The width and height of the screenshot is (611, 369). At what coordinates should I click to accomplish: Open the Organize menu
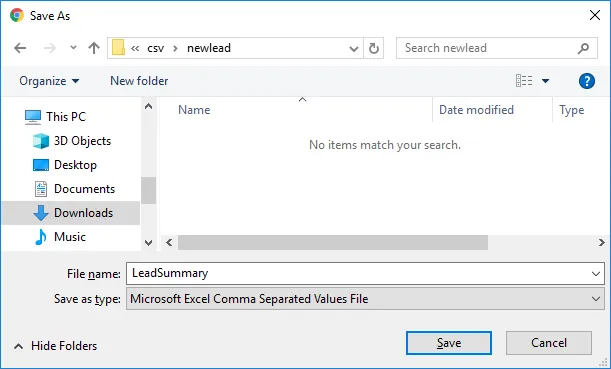(49, 81)
